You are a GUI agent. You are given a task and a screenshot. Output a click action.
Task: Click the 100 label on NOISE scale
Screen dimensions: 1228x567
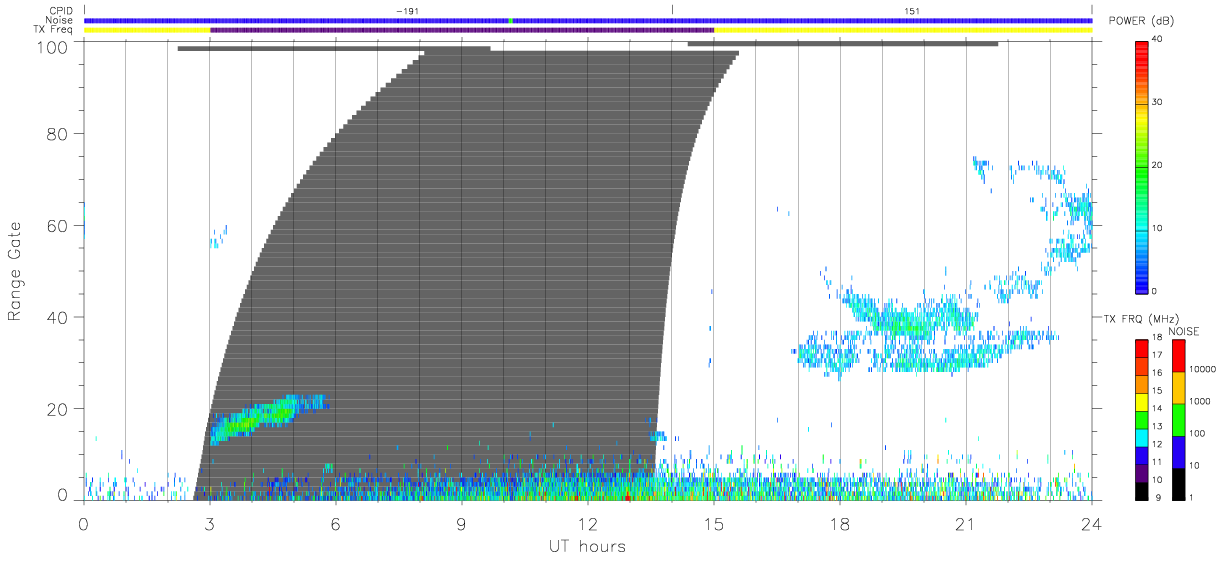click(1196, 433)
